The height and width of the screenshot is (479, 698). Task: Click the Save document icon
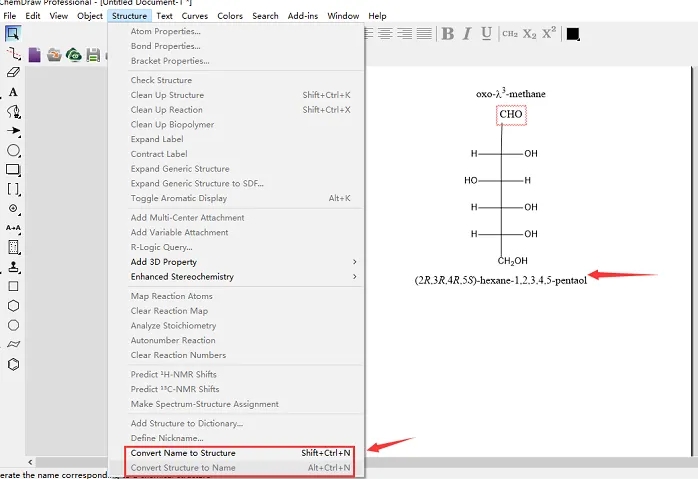[93, 55]
